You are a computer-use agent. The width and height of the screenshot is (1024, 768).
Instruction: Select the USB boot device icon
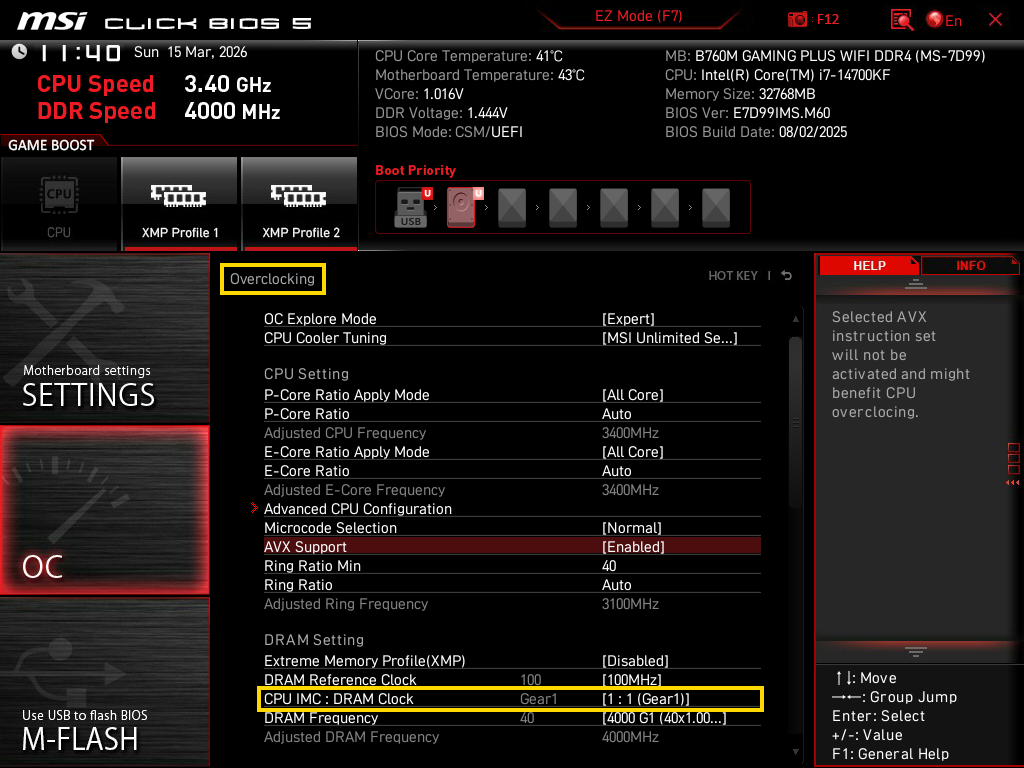pyautogui.click(x=412, y=207)
